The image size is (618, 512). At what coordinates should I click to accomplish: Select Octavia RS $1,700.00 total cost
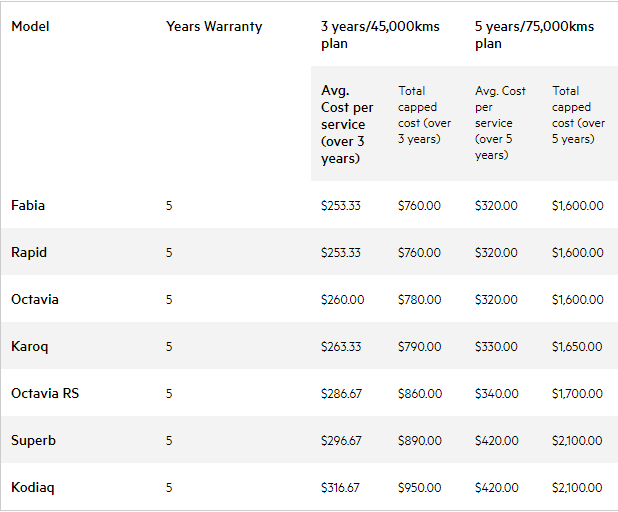[x=577, y=394]
